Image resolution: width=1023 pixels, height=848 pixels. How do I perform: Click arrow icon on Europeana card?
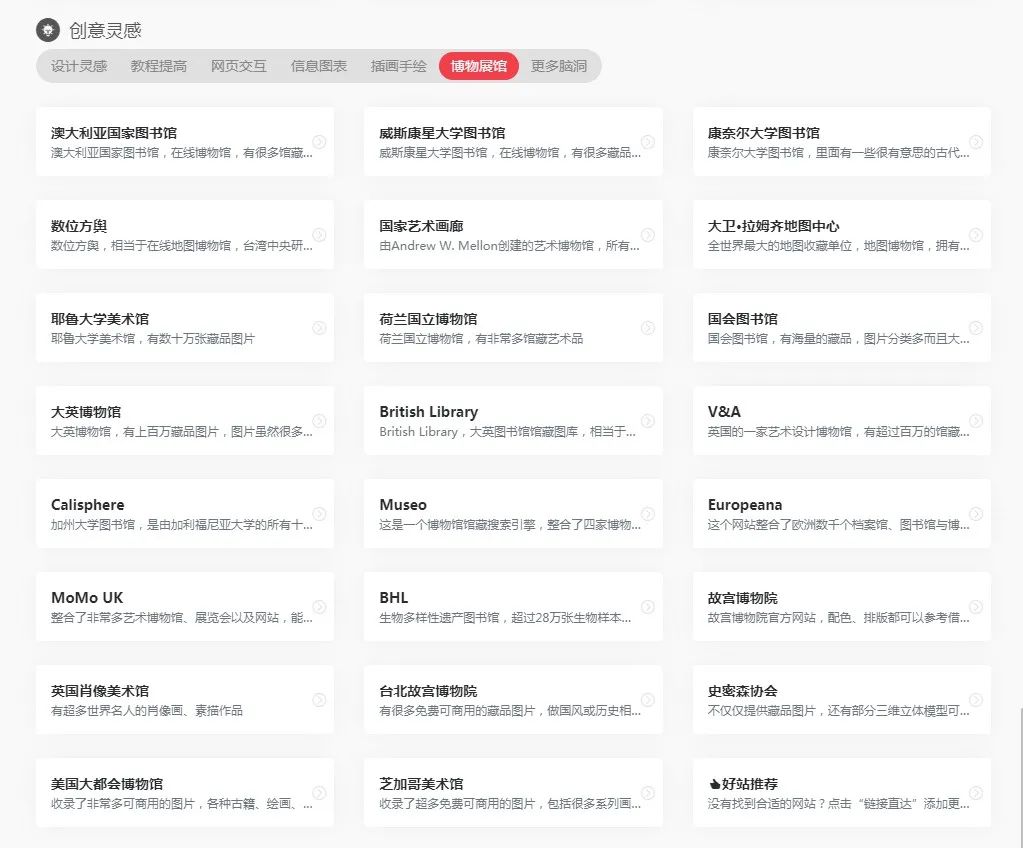click(x=976, y=513)
